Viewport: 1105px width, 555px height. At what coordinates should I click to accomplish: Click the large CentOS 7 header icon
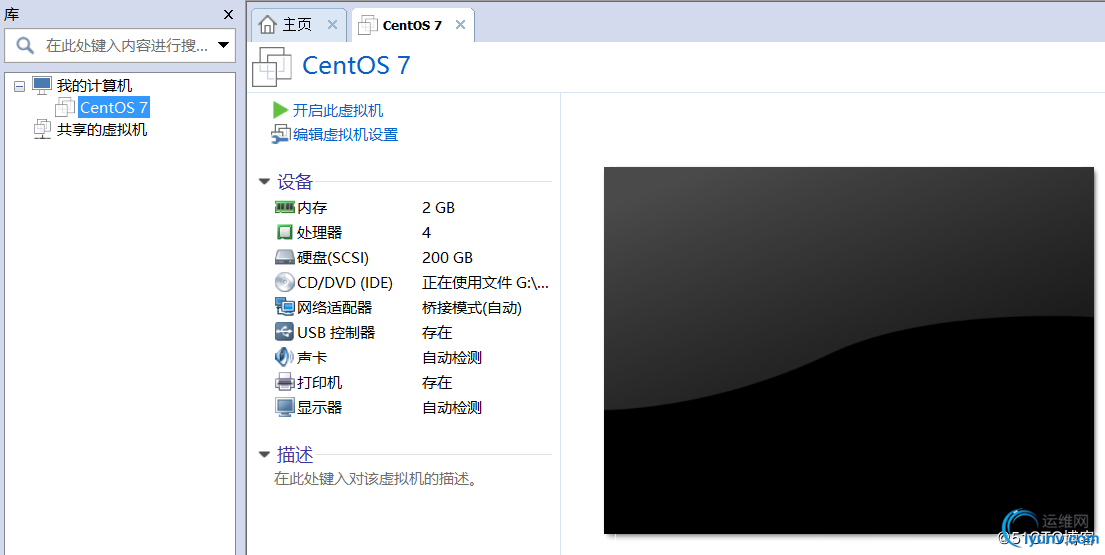[x=272, y=66]
